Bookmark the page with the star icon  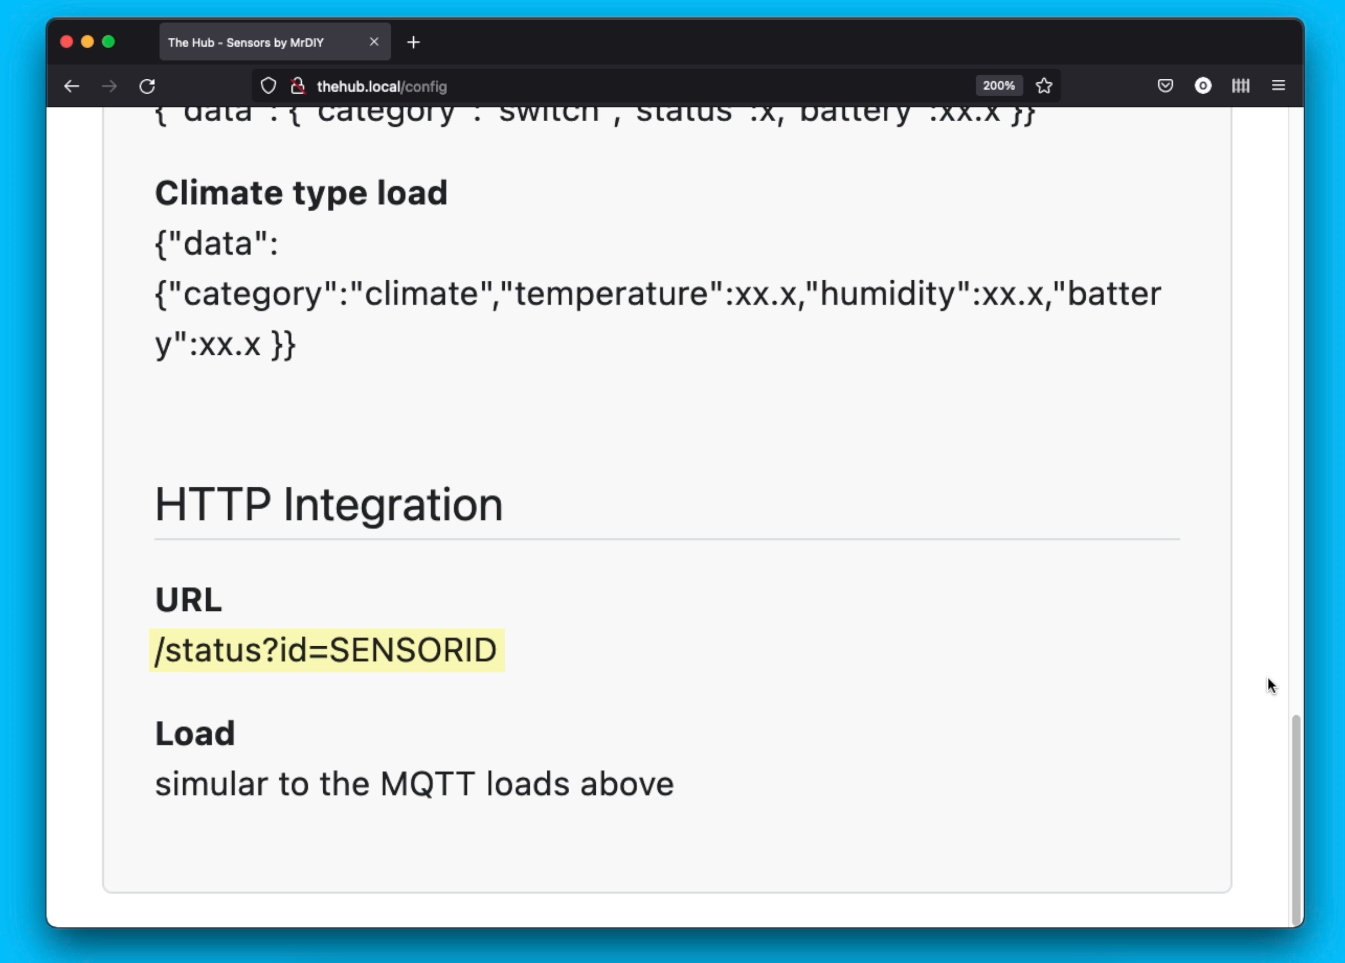click(x=1044, y=86)
